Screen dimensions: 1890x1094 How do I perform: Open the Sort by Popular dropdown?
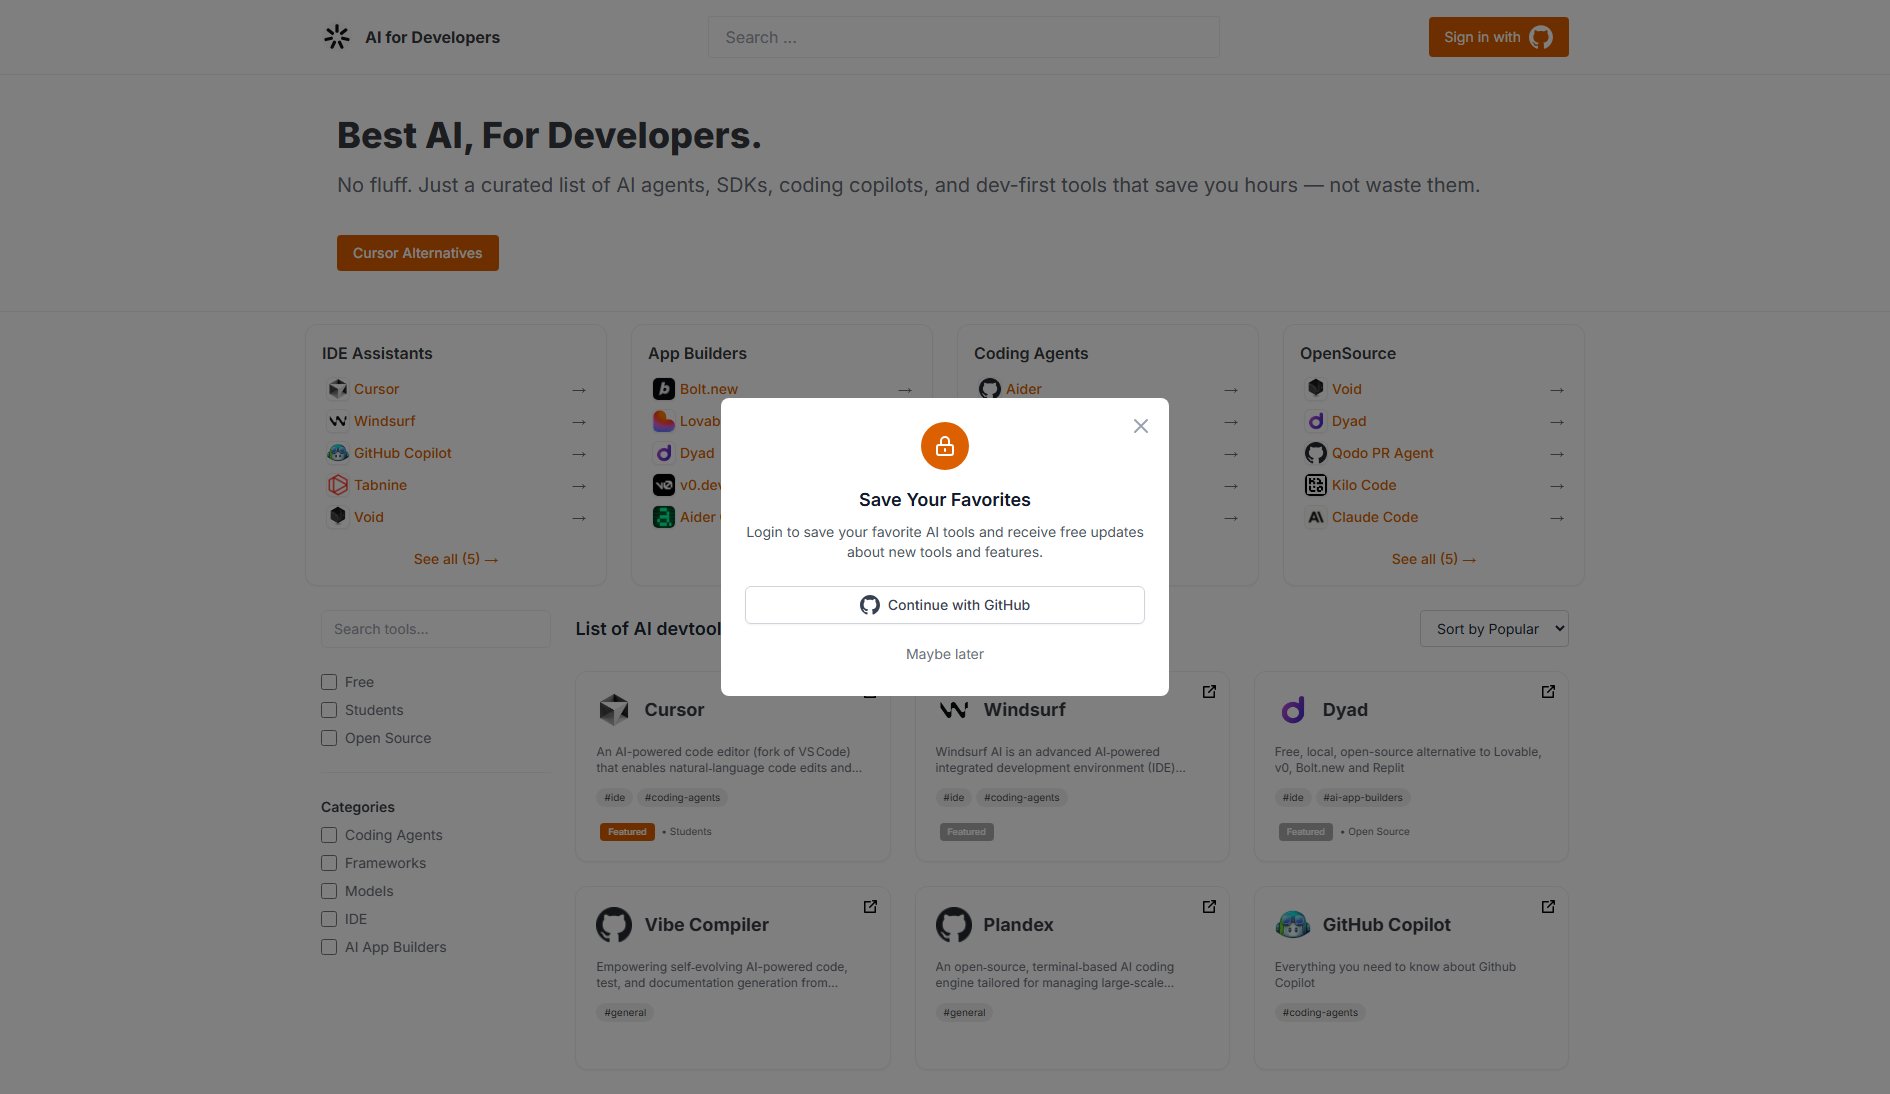pos(1493,629)
